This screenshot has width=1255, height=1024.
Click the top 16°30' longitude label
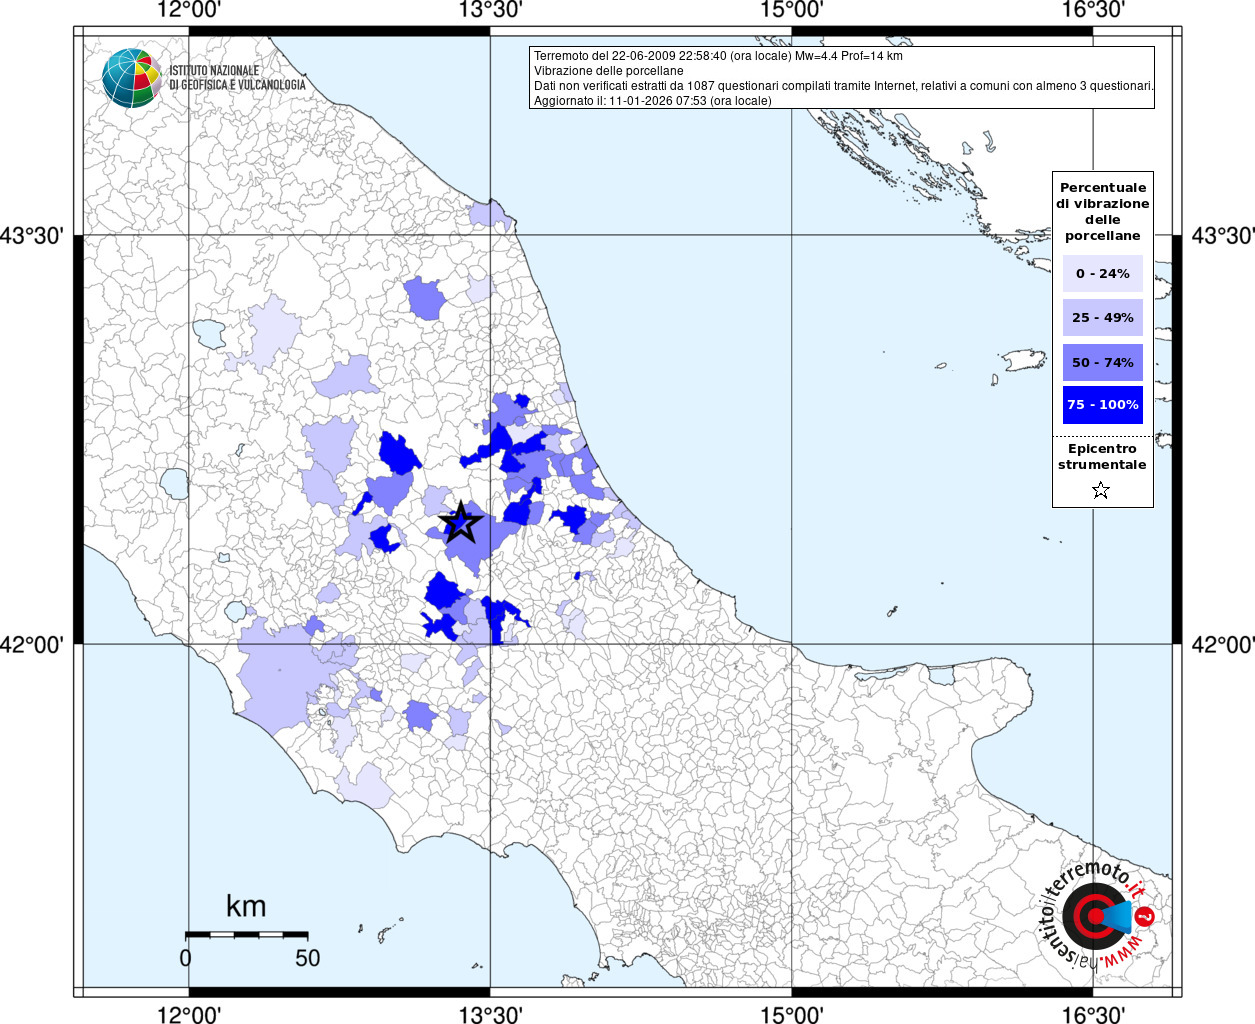pos(1093,10)
